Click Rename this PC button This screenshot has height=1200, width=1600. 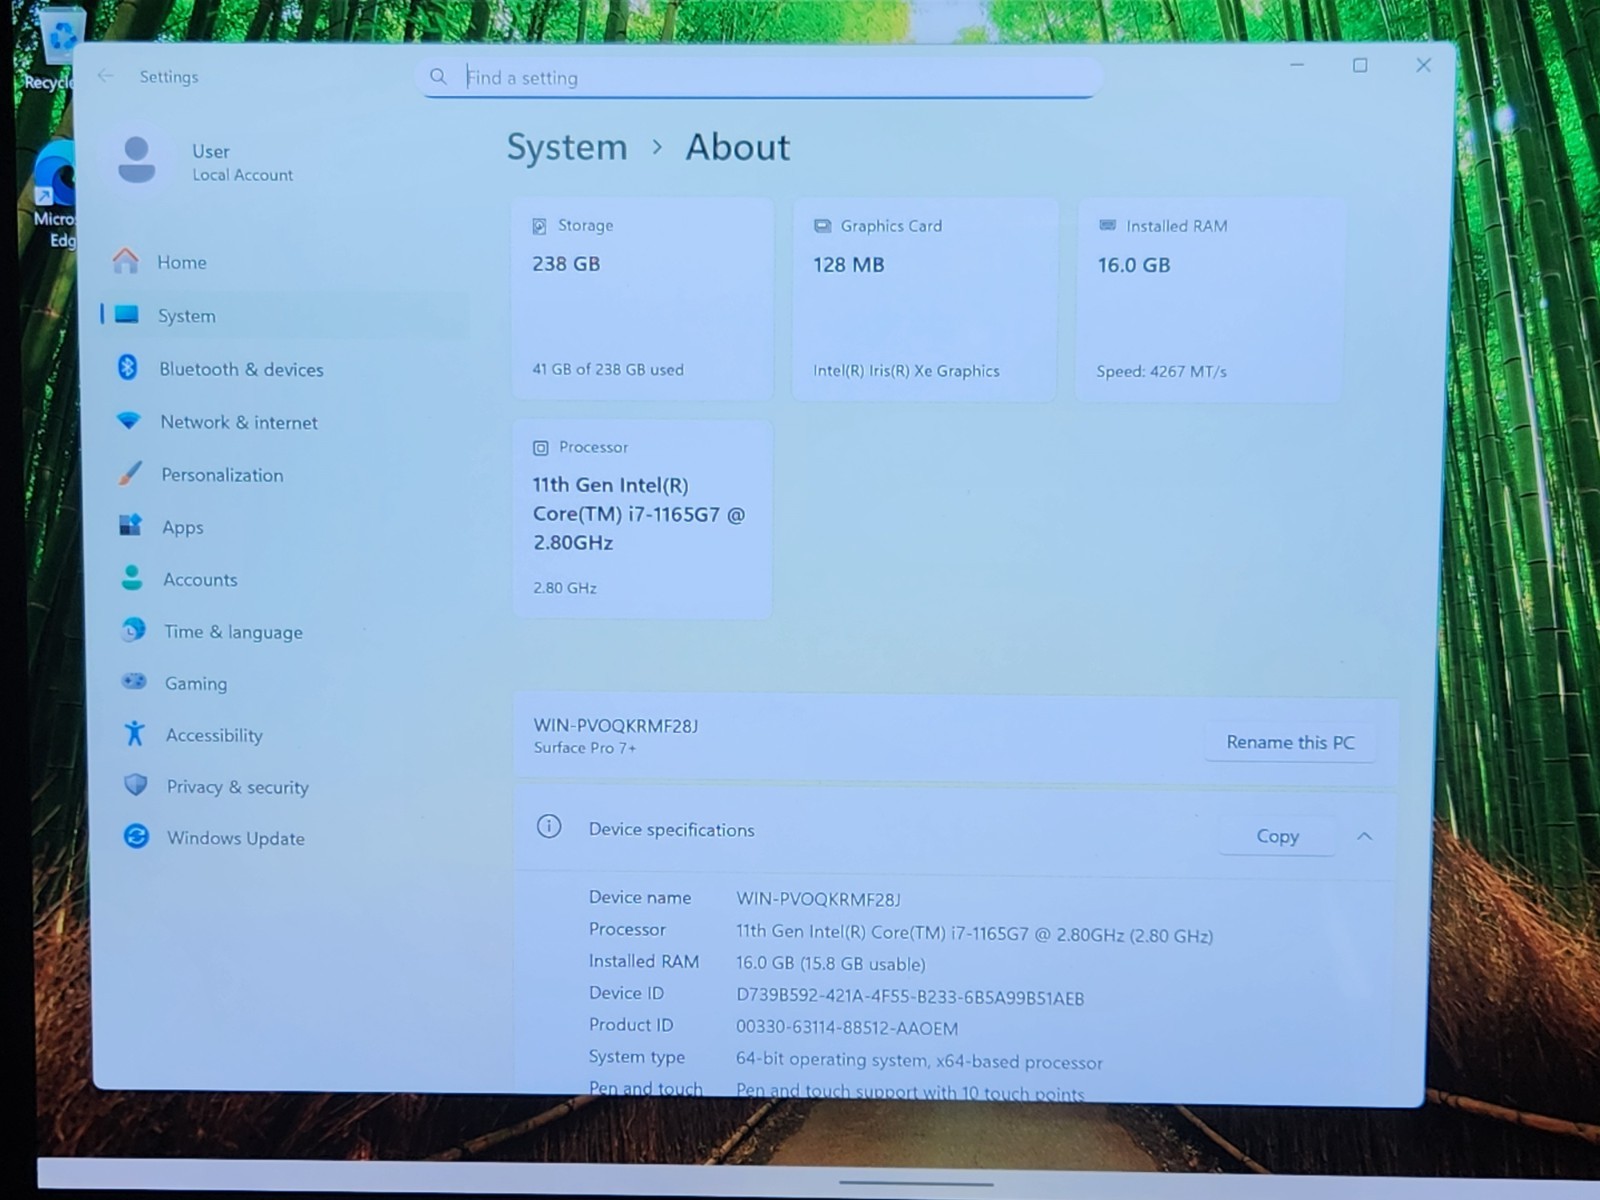(1290, 742)
